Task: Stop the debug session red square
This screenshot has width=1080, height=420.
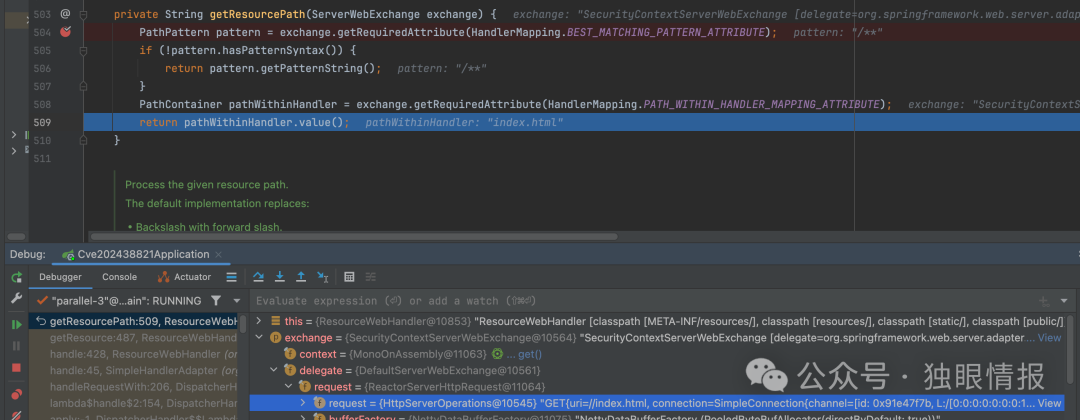Action: [x=16, y=368]
